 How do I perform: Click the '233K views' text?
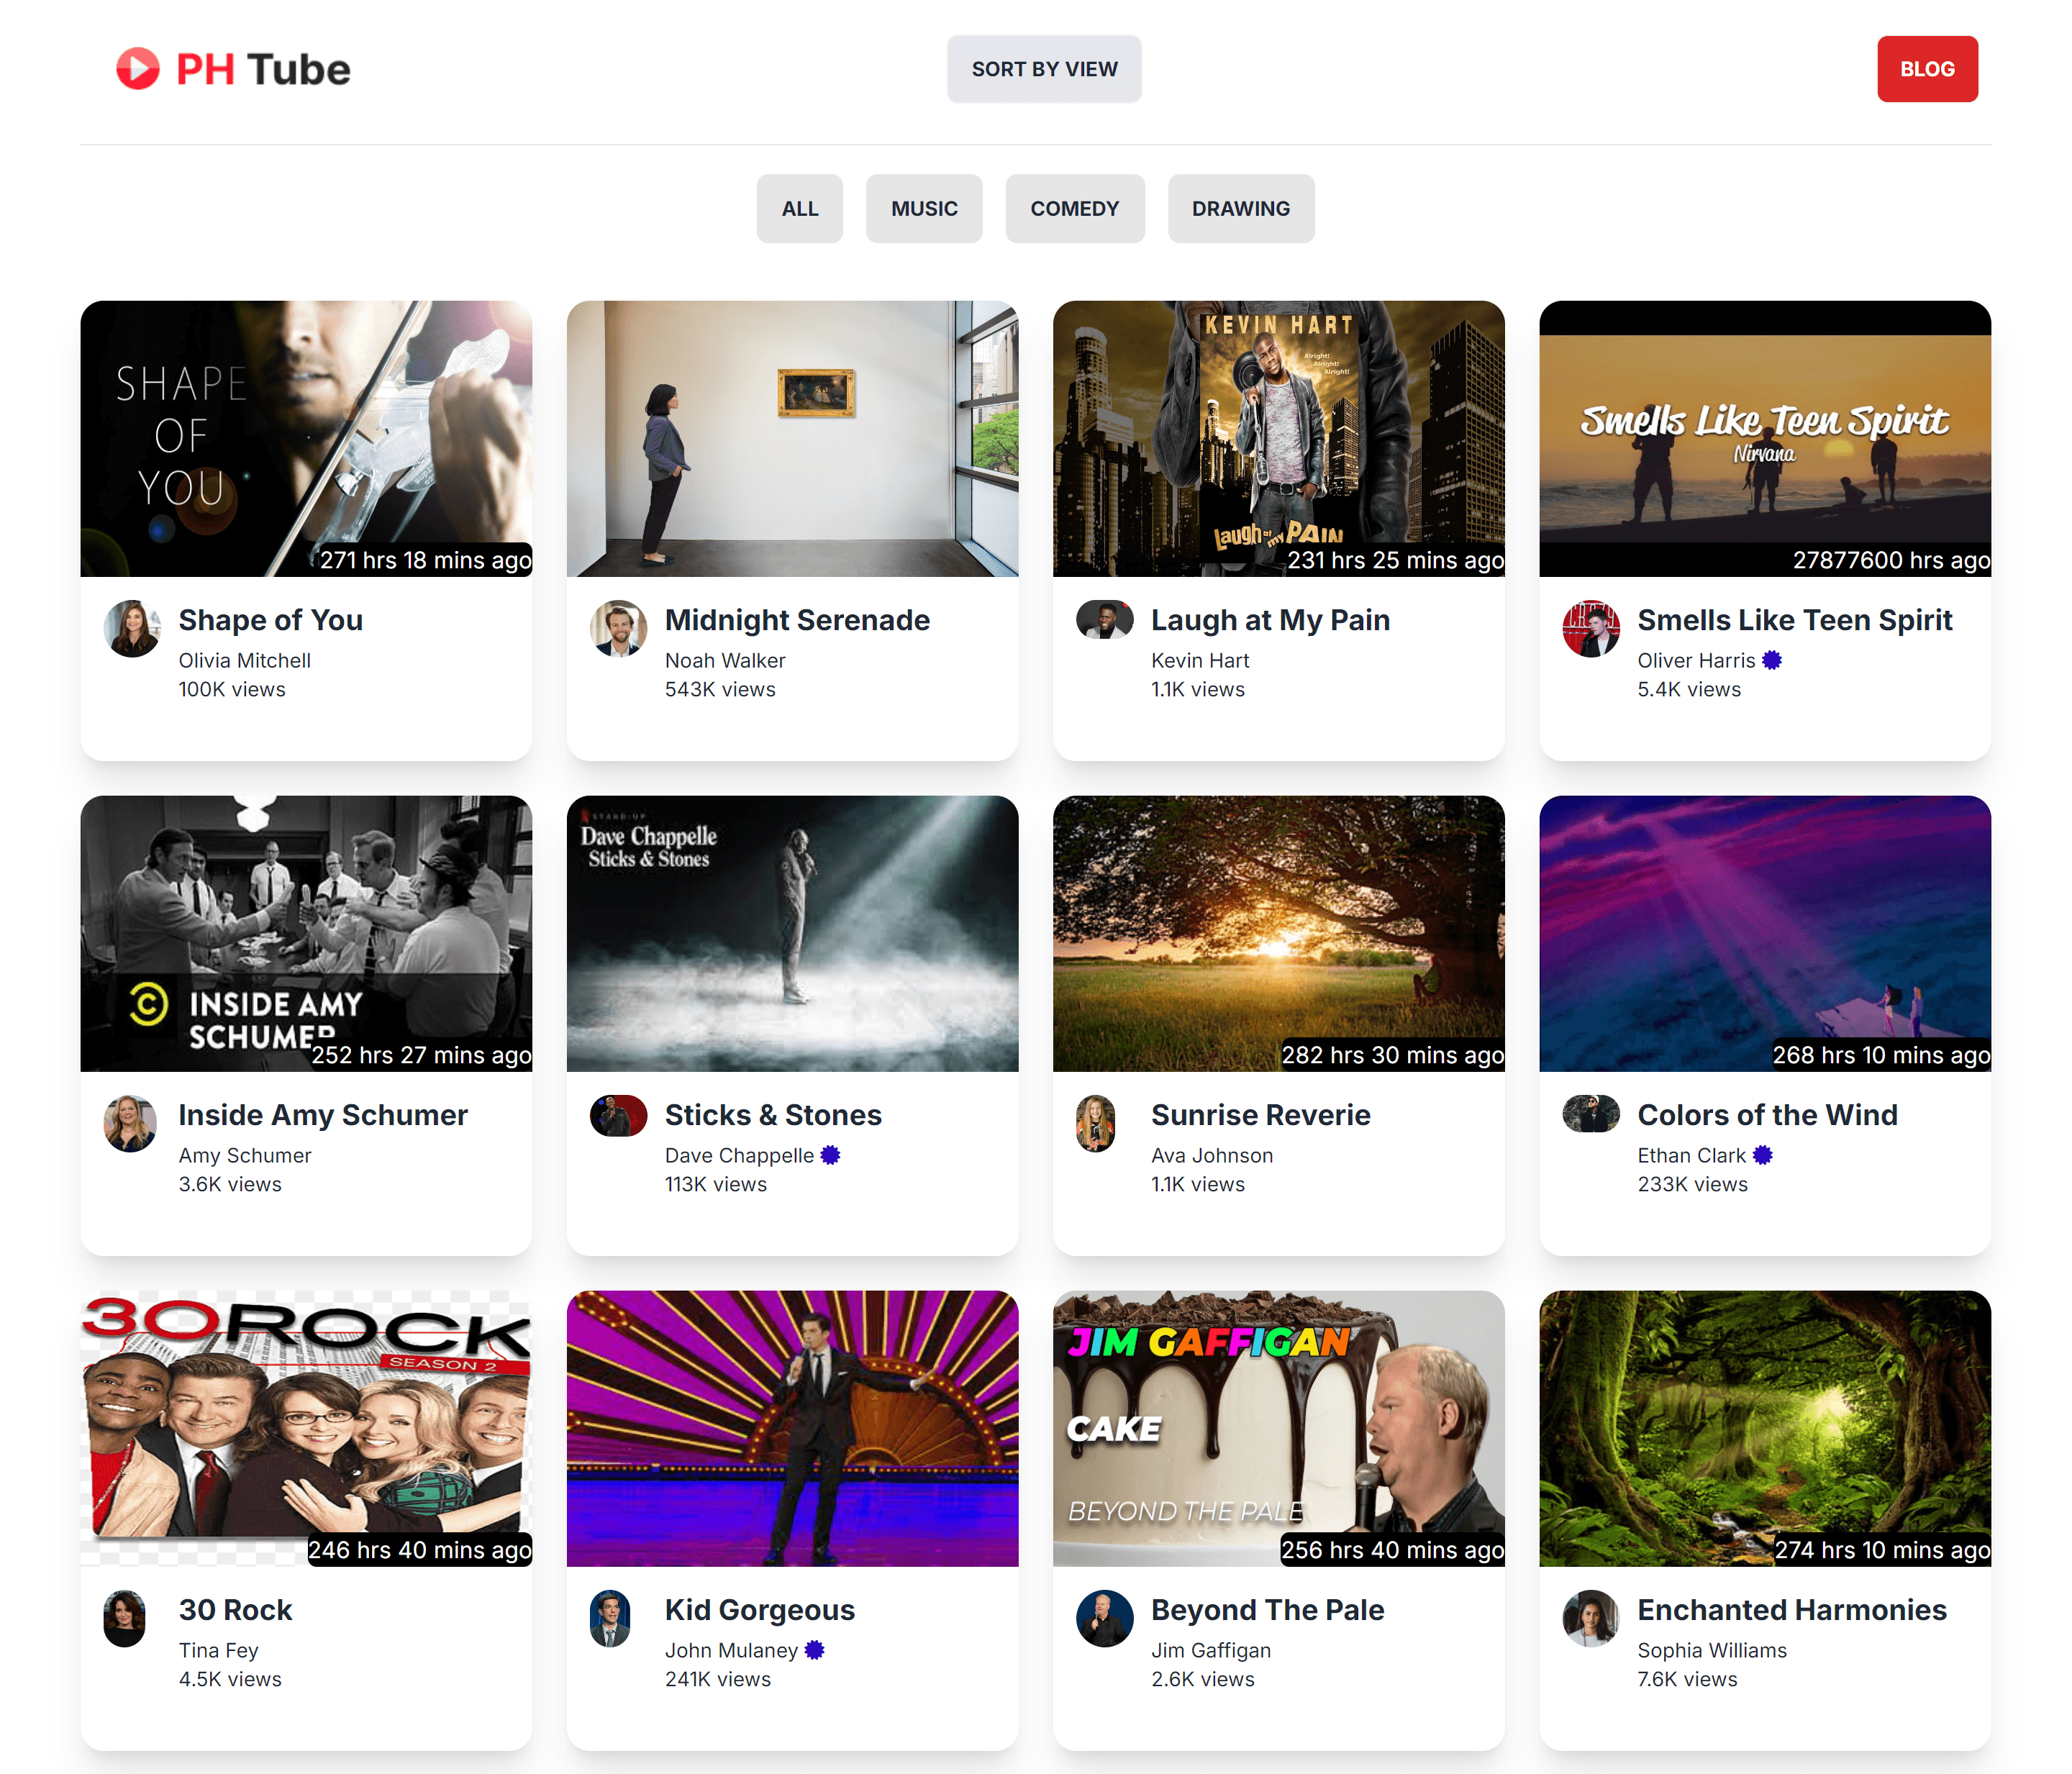(1692, 1184)
